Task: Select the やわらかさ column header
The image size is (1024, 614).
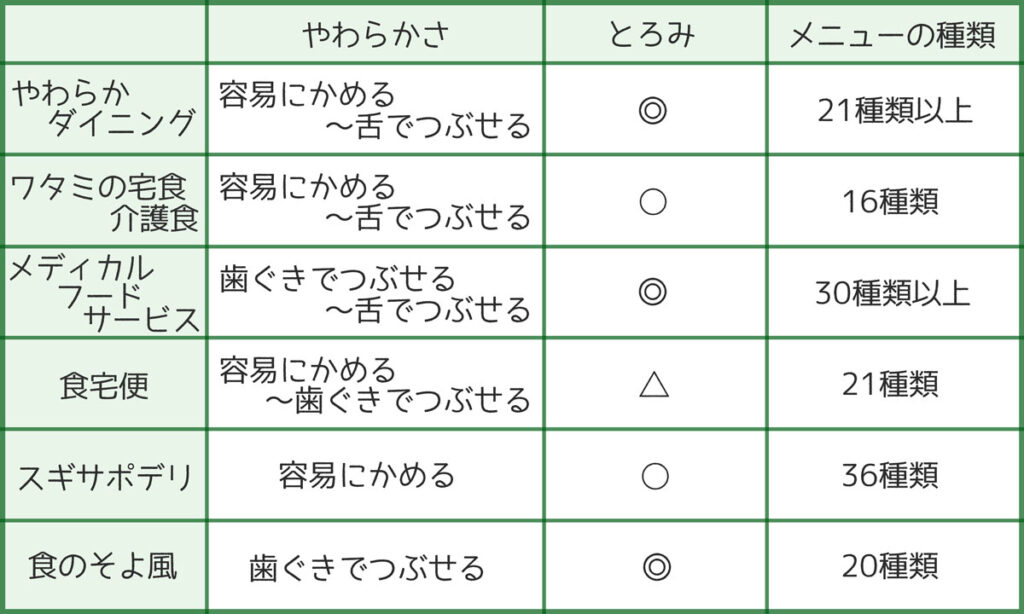Action: (375, 34)
